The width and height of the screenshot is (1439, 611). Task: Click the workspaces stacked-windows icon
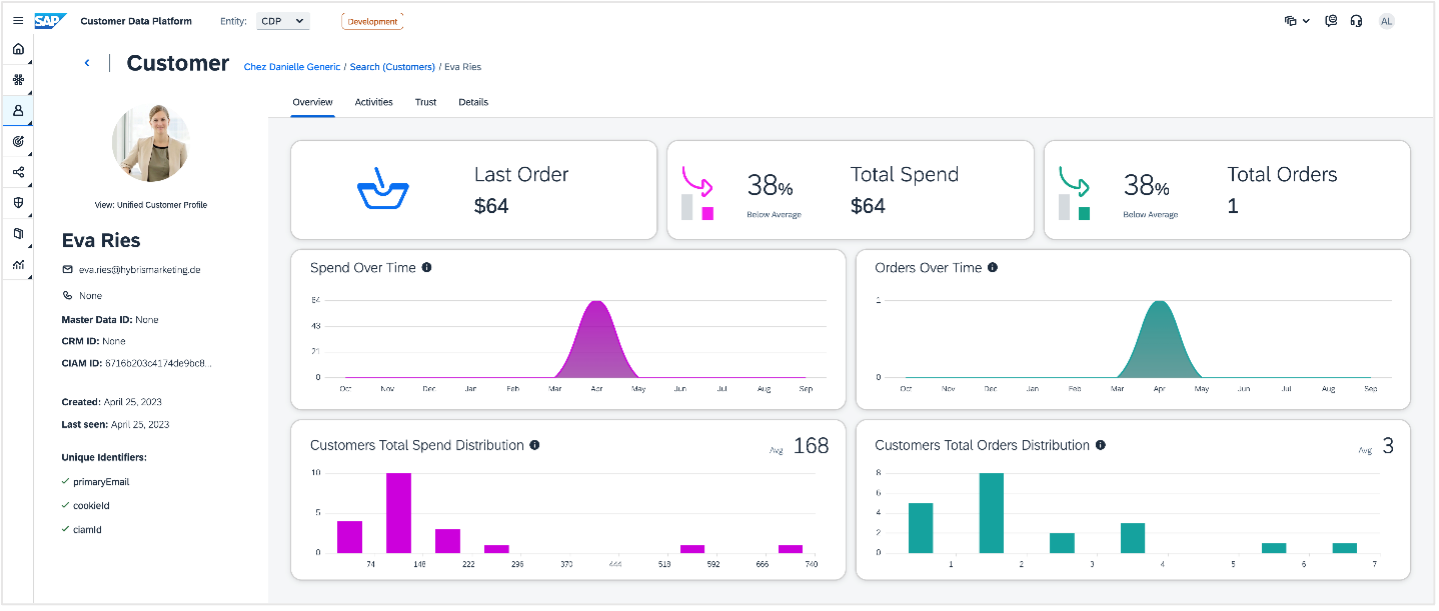click(1291, 21)
